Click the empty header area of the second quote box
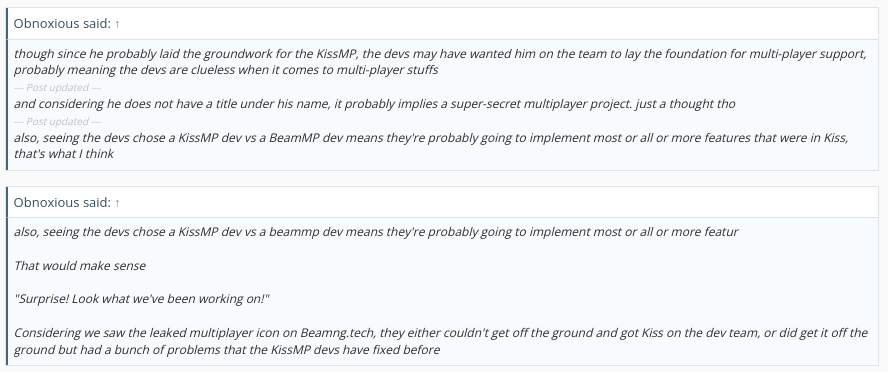 (498, 203)
